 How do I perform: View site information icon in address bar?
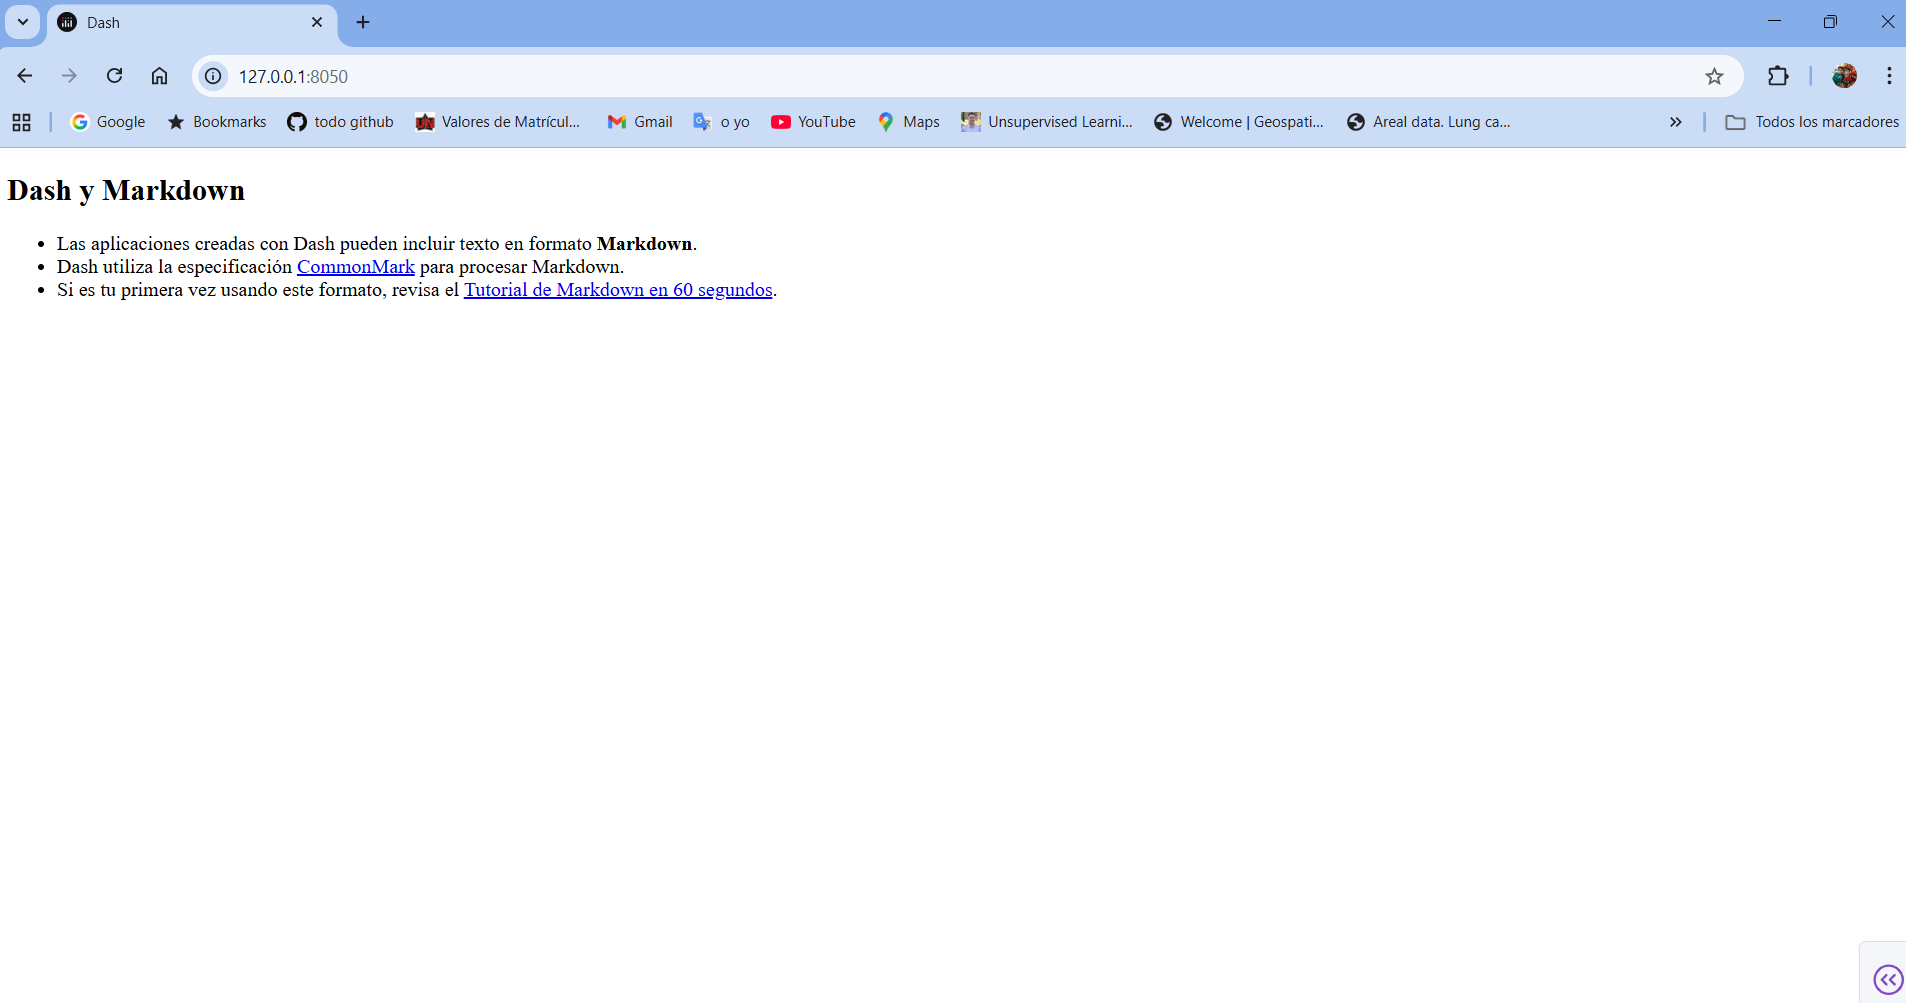click(x=213, y=76)
